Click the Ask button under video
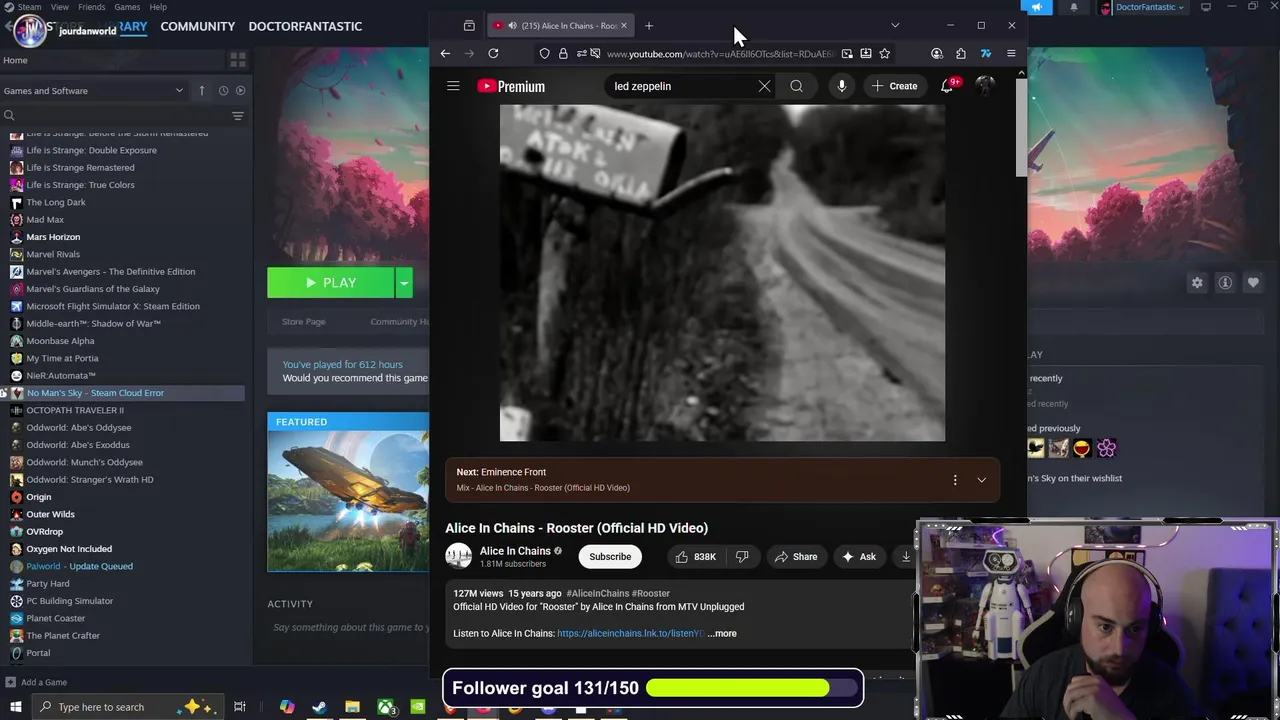Viewport: 1280px width, 720px height. click(x=858, y=557)
